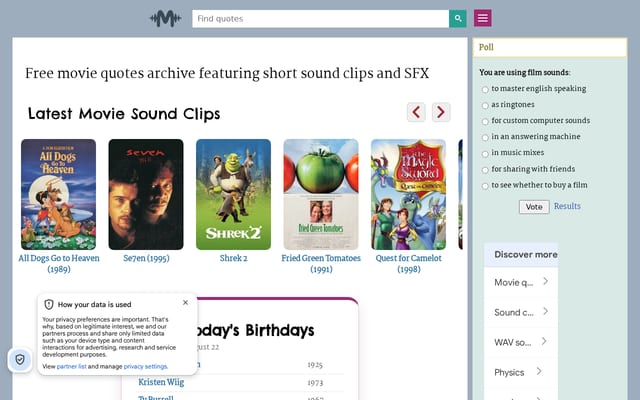The image size is (640, 400).
Task: Open the 'privacy settings' link
Action: pos(145,367)
